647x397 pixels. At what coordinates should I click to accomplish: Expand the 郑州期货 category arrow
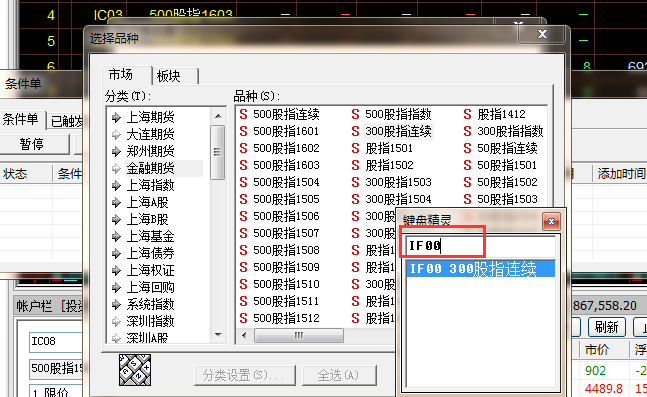click(x=116, y=151)
